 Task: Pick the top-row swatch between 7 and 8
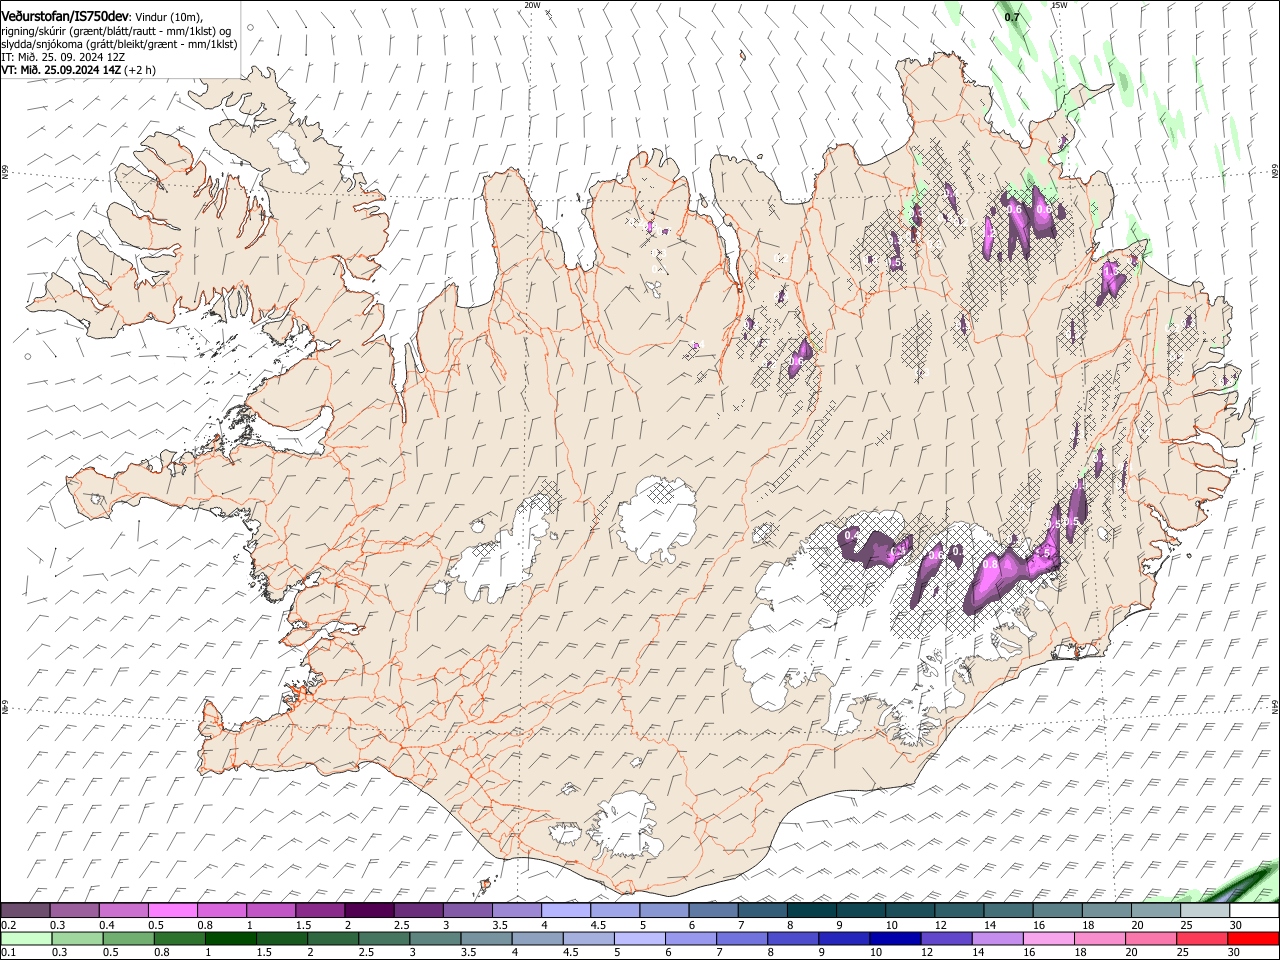[762, 911]
